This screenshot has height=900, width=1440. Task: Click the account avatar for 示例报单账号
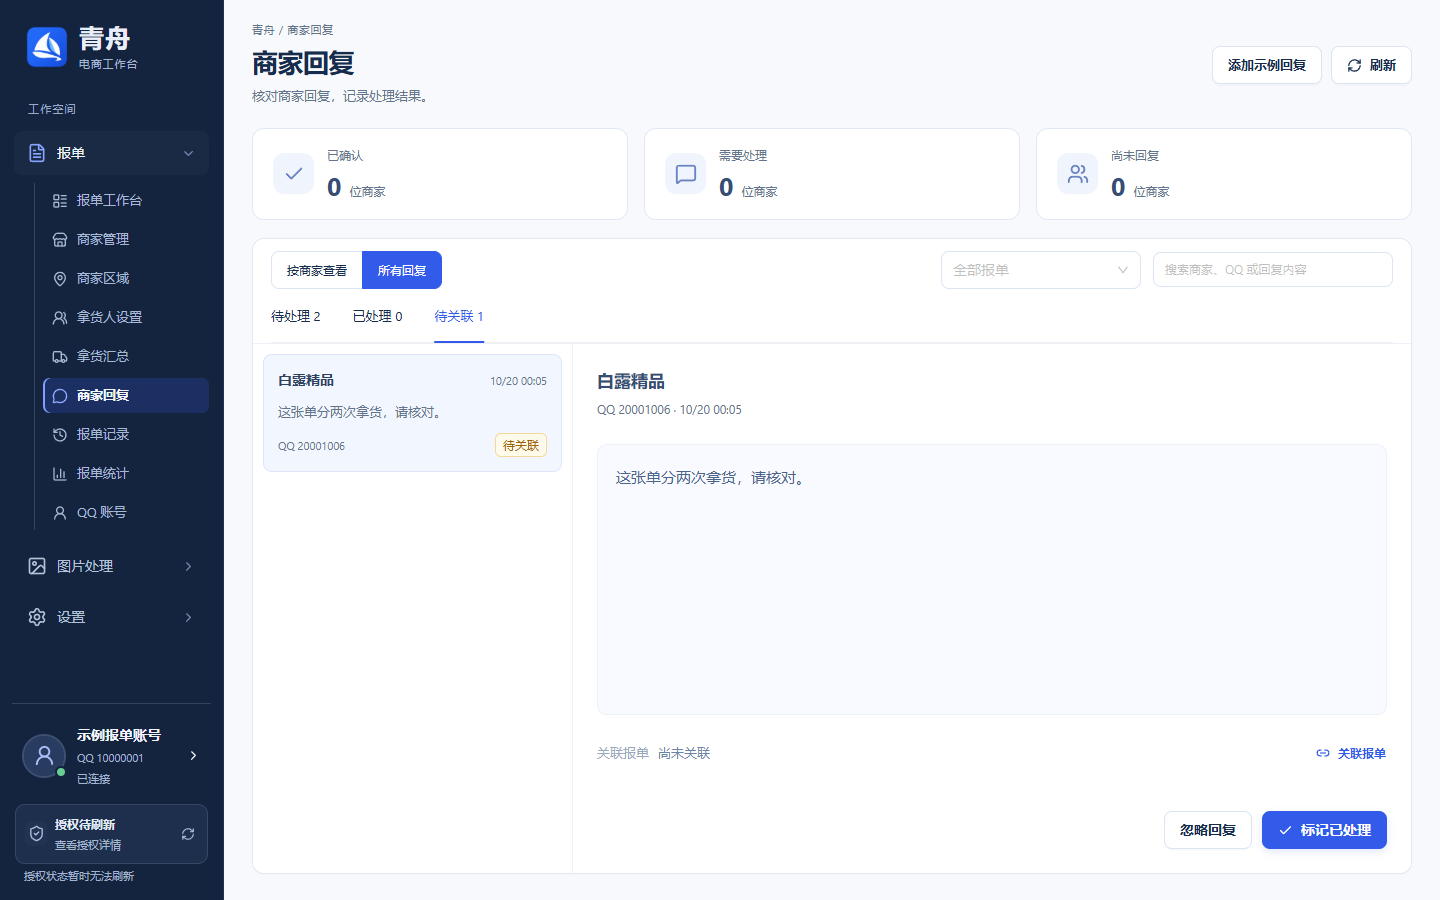point(44,756)
